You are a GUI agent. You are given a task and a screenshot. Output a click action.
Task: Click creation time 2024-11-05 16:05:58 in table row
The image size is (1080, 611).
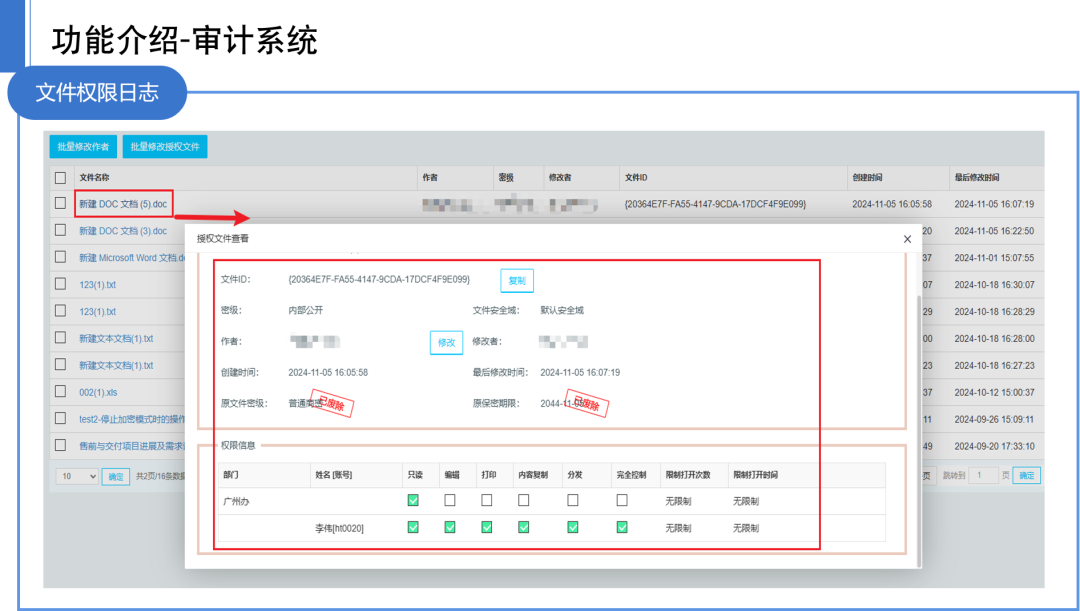[x=892, y=204]
